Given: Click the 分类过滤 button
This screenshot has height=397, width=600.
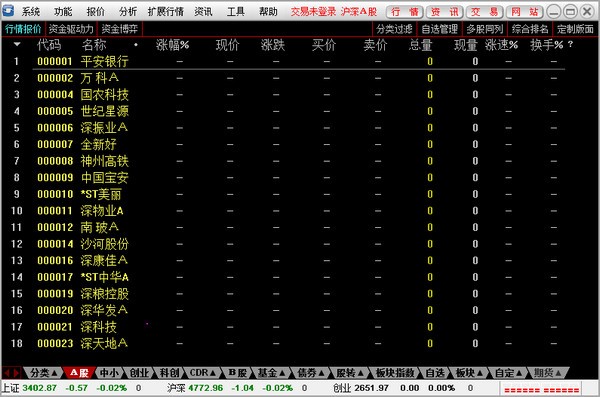Looking at the screenshot, I should [395, 29].
